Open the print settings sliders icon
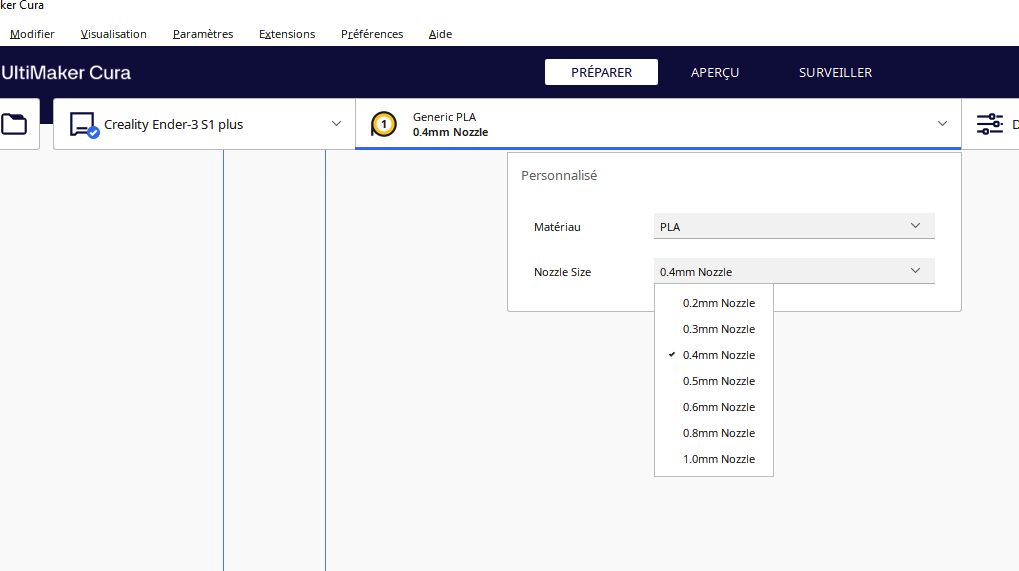This screenshot has width=1019, height=571. click(989, 124)
